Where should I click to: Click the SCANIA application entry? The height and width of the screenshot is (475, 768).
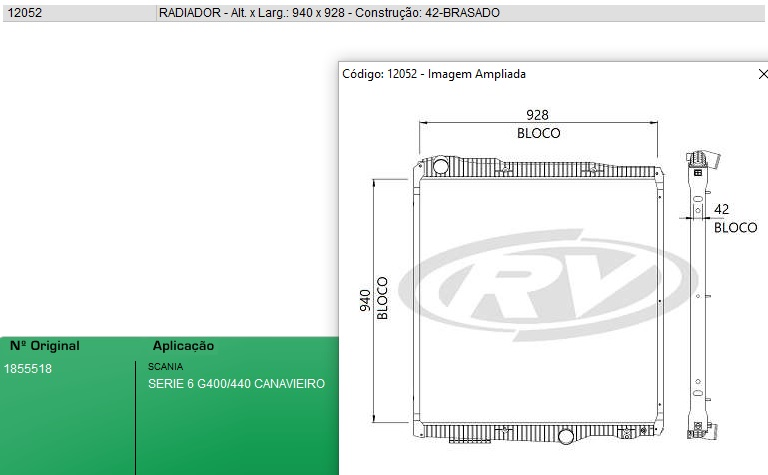pyautogui.click(x=165, y=367)
